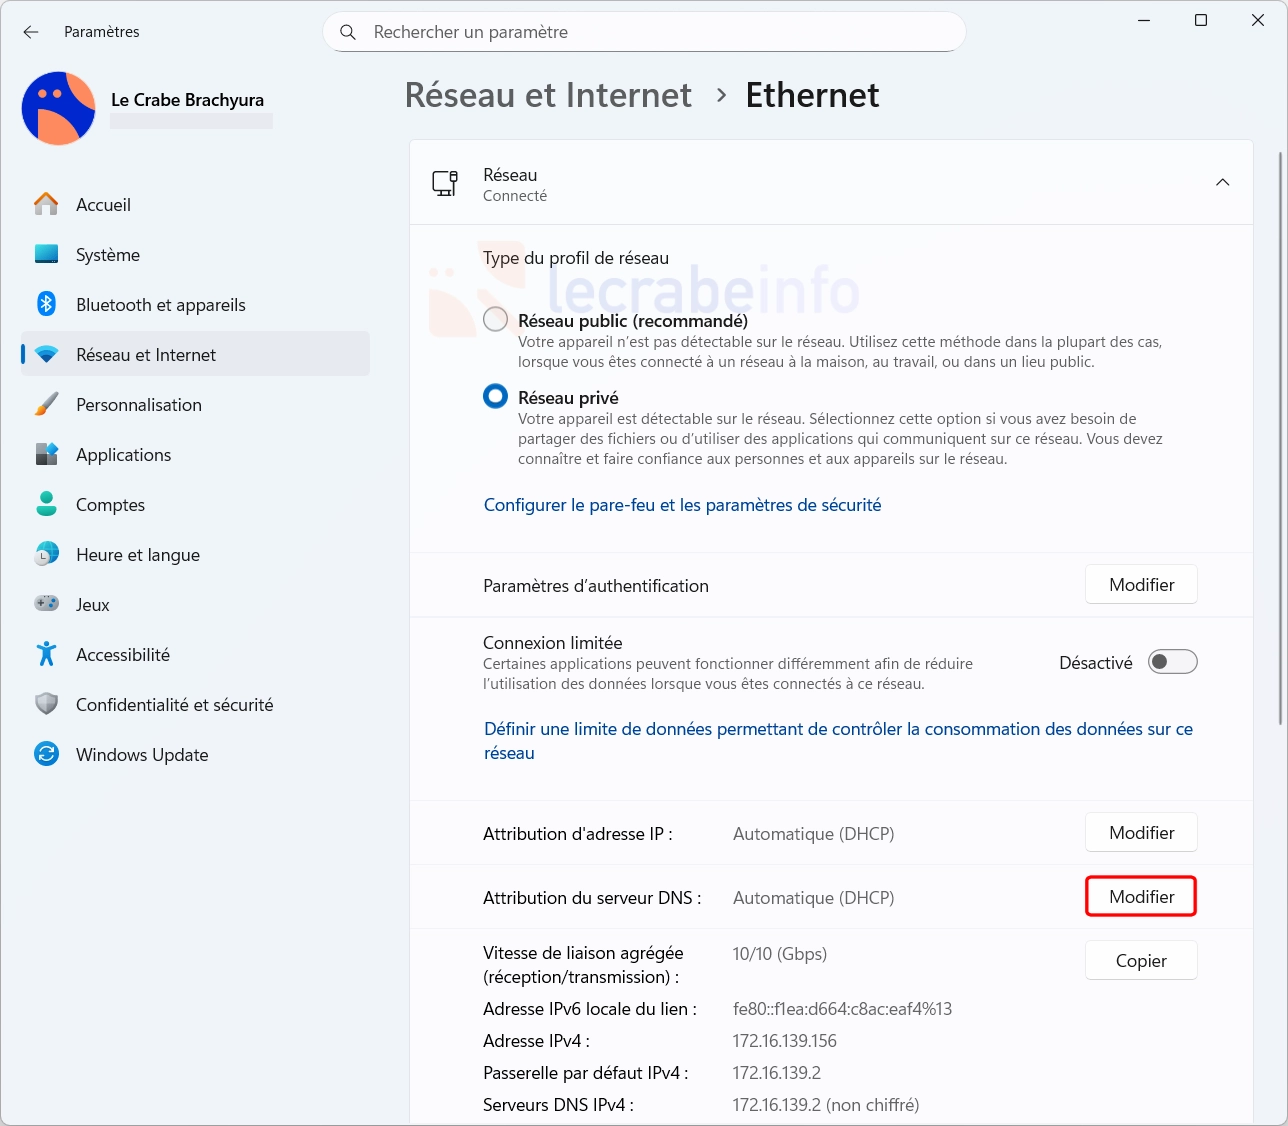
Task: Click the user profile avatar picture
Action: [58, 108]
